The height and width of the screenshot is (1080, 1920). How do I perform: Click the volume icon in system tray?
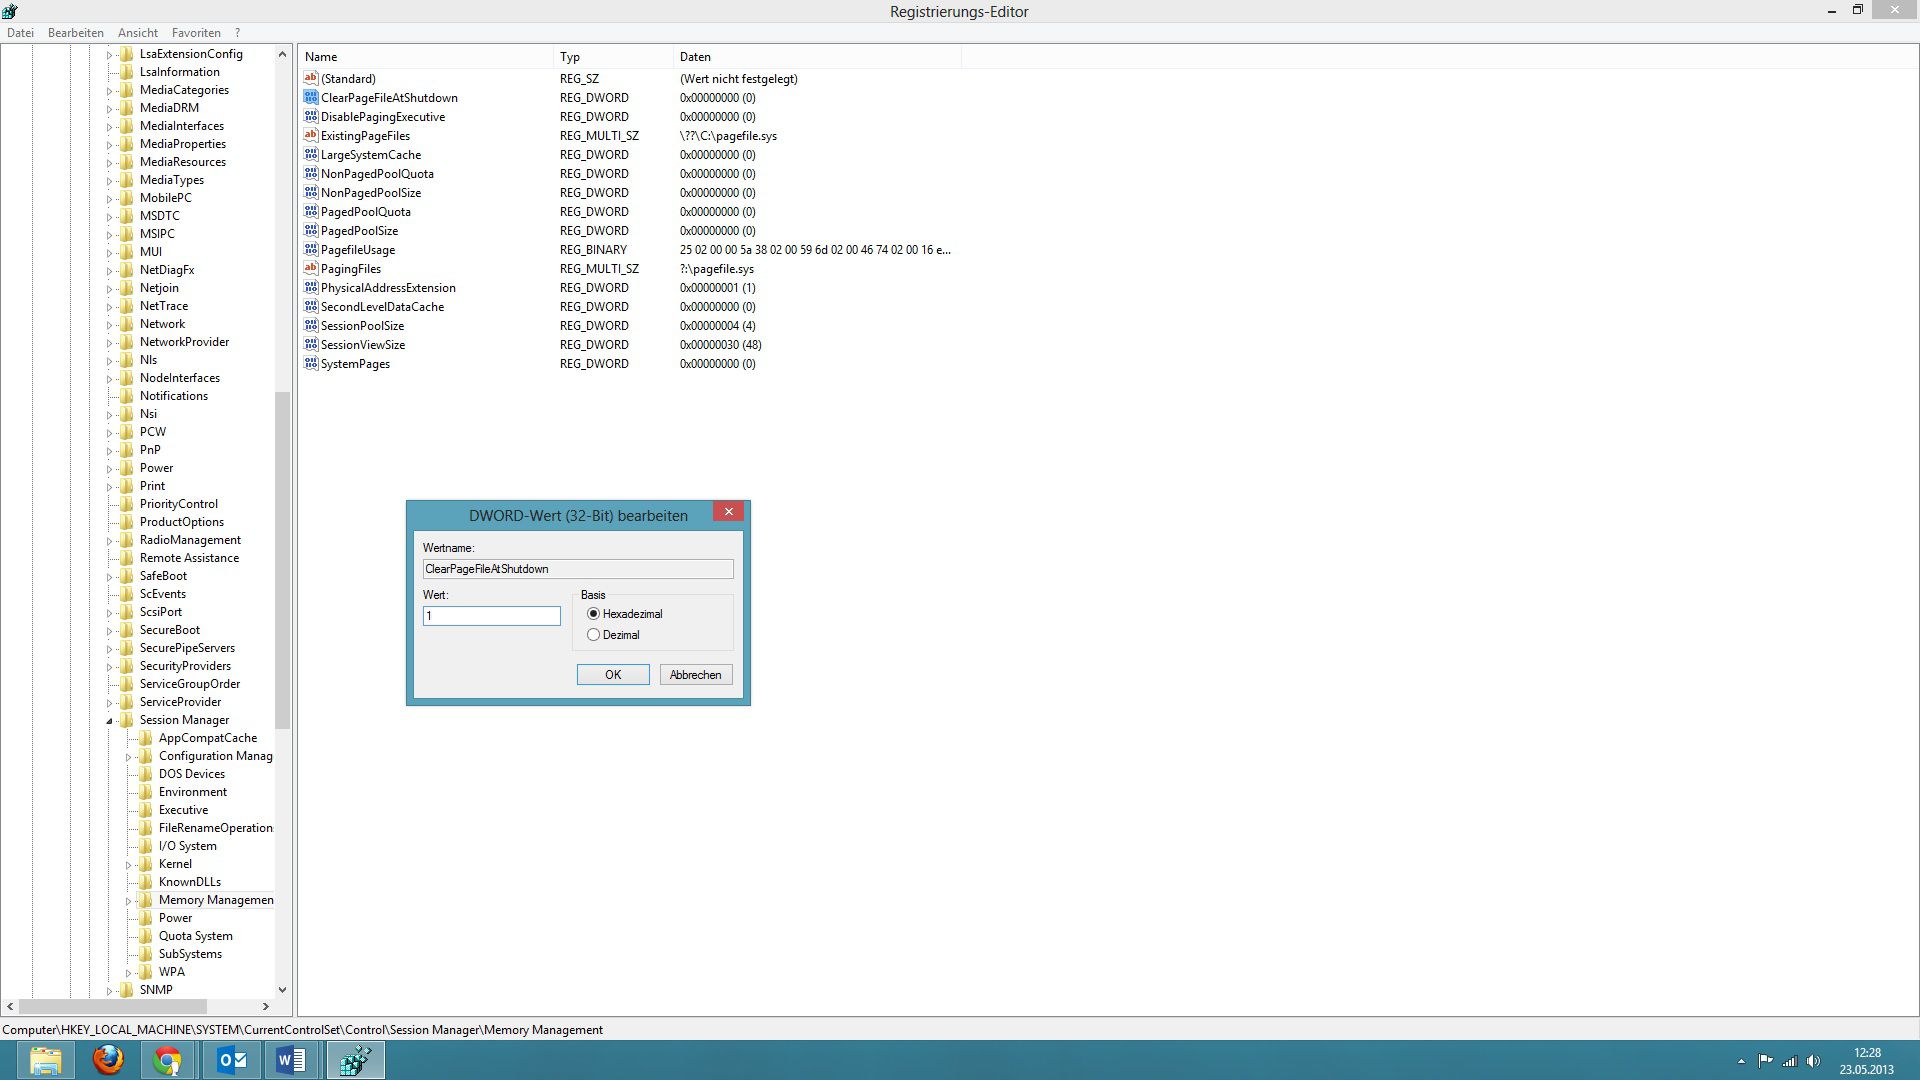click(x=1813, y=1061)
